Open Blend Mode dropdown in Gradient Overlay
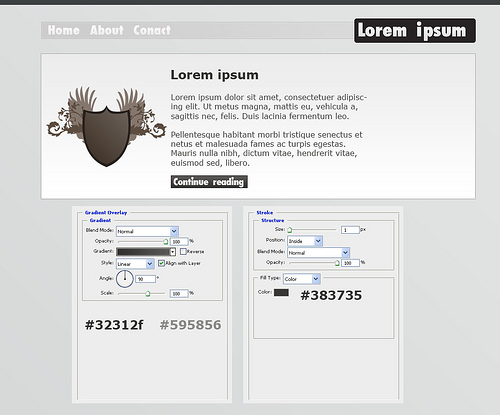This screenshot has height=415, width=500. point(147,231)
